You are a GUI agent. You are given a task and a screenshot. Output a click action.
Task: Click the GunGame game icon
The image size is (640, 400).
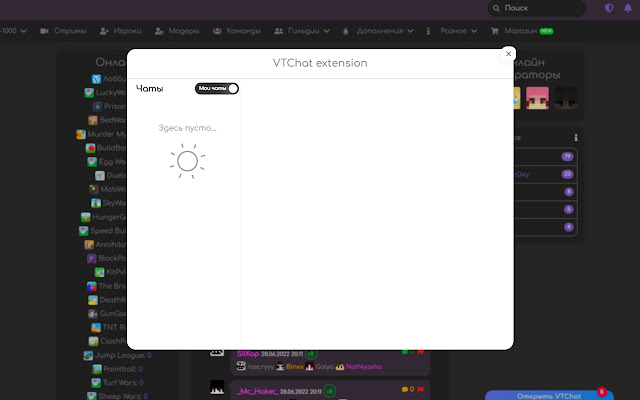93,313
